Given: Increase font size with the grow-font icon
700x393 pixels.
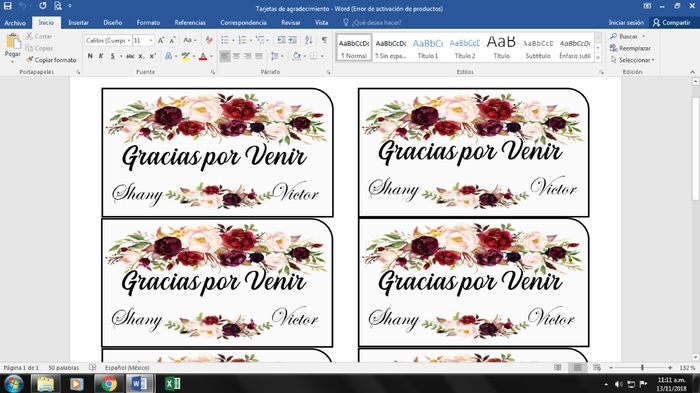Looking at the screenshot, I should pyautogui.click(x=161, y=40).
